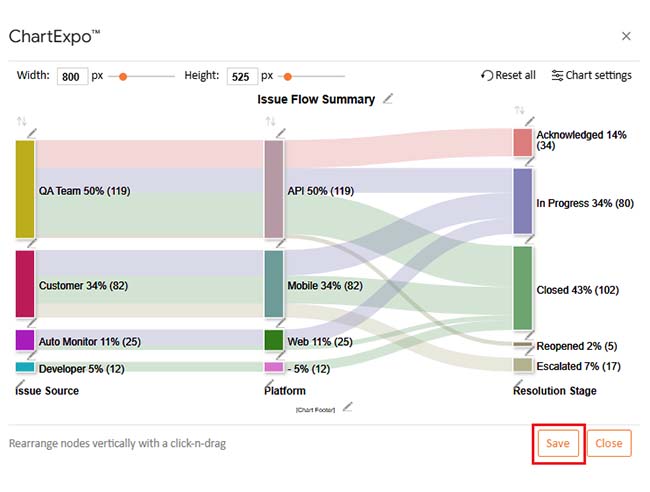Save the chart
The width and height of the screenshot is (650, 492).
[x=557, y=443]
